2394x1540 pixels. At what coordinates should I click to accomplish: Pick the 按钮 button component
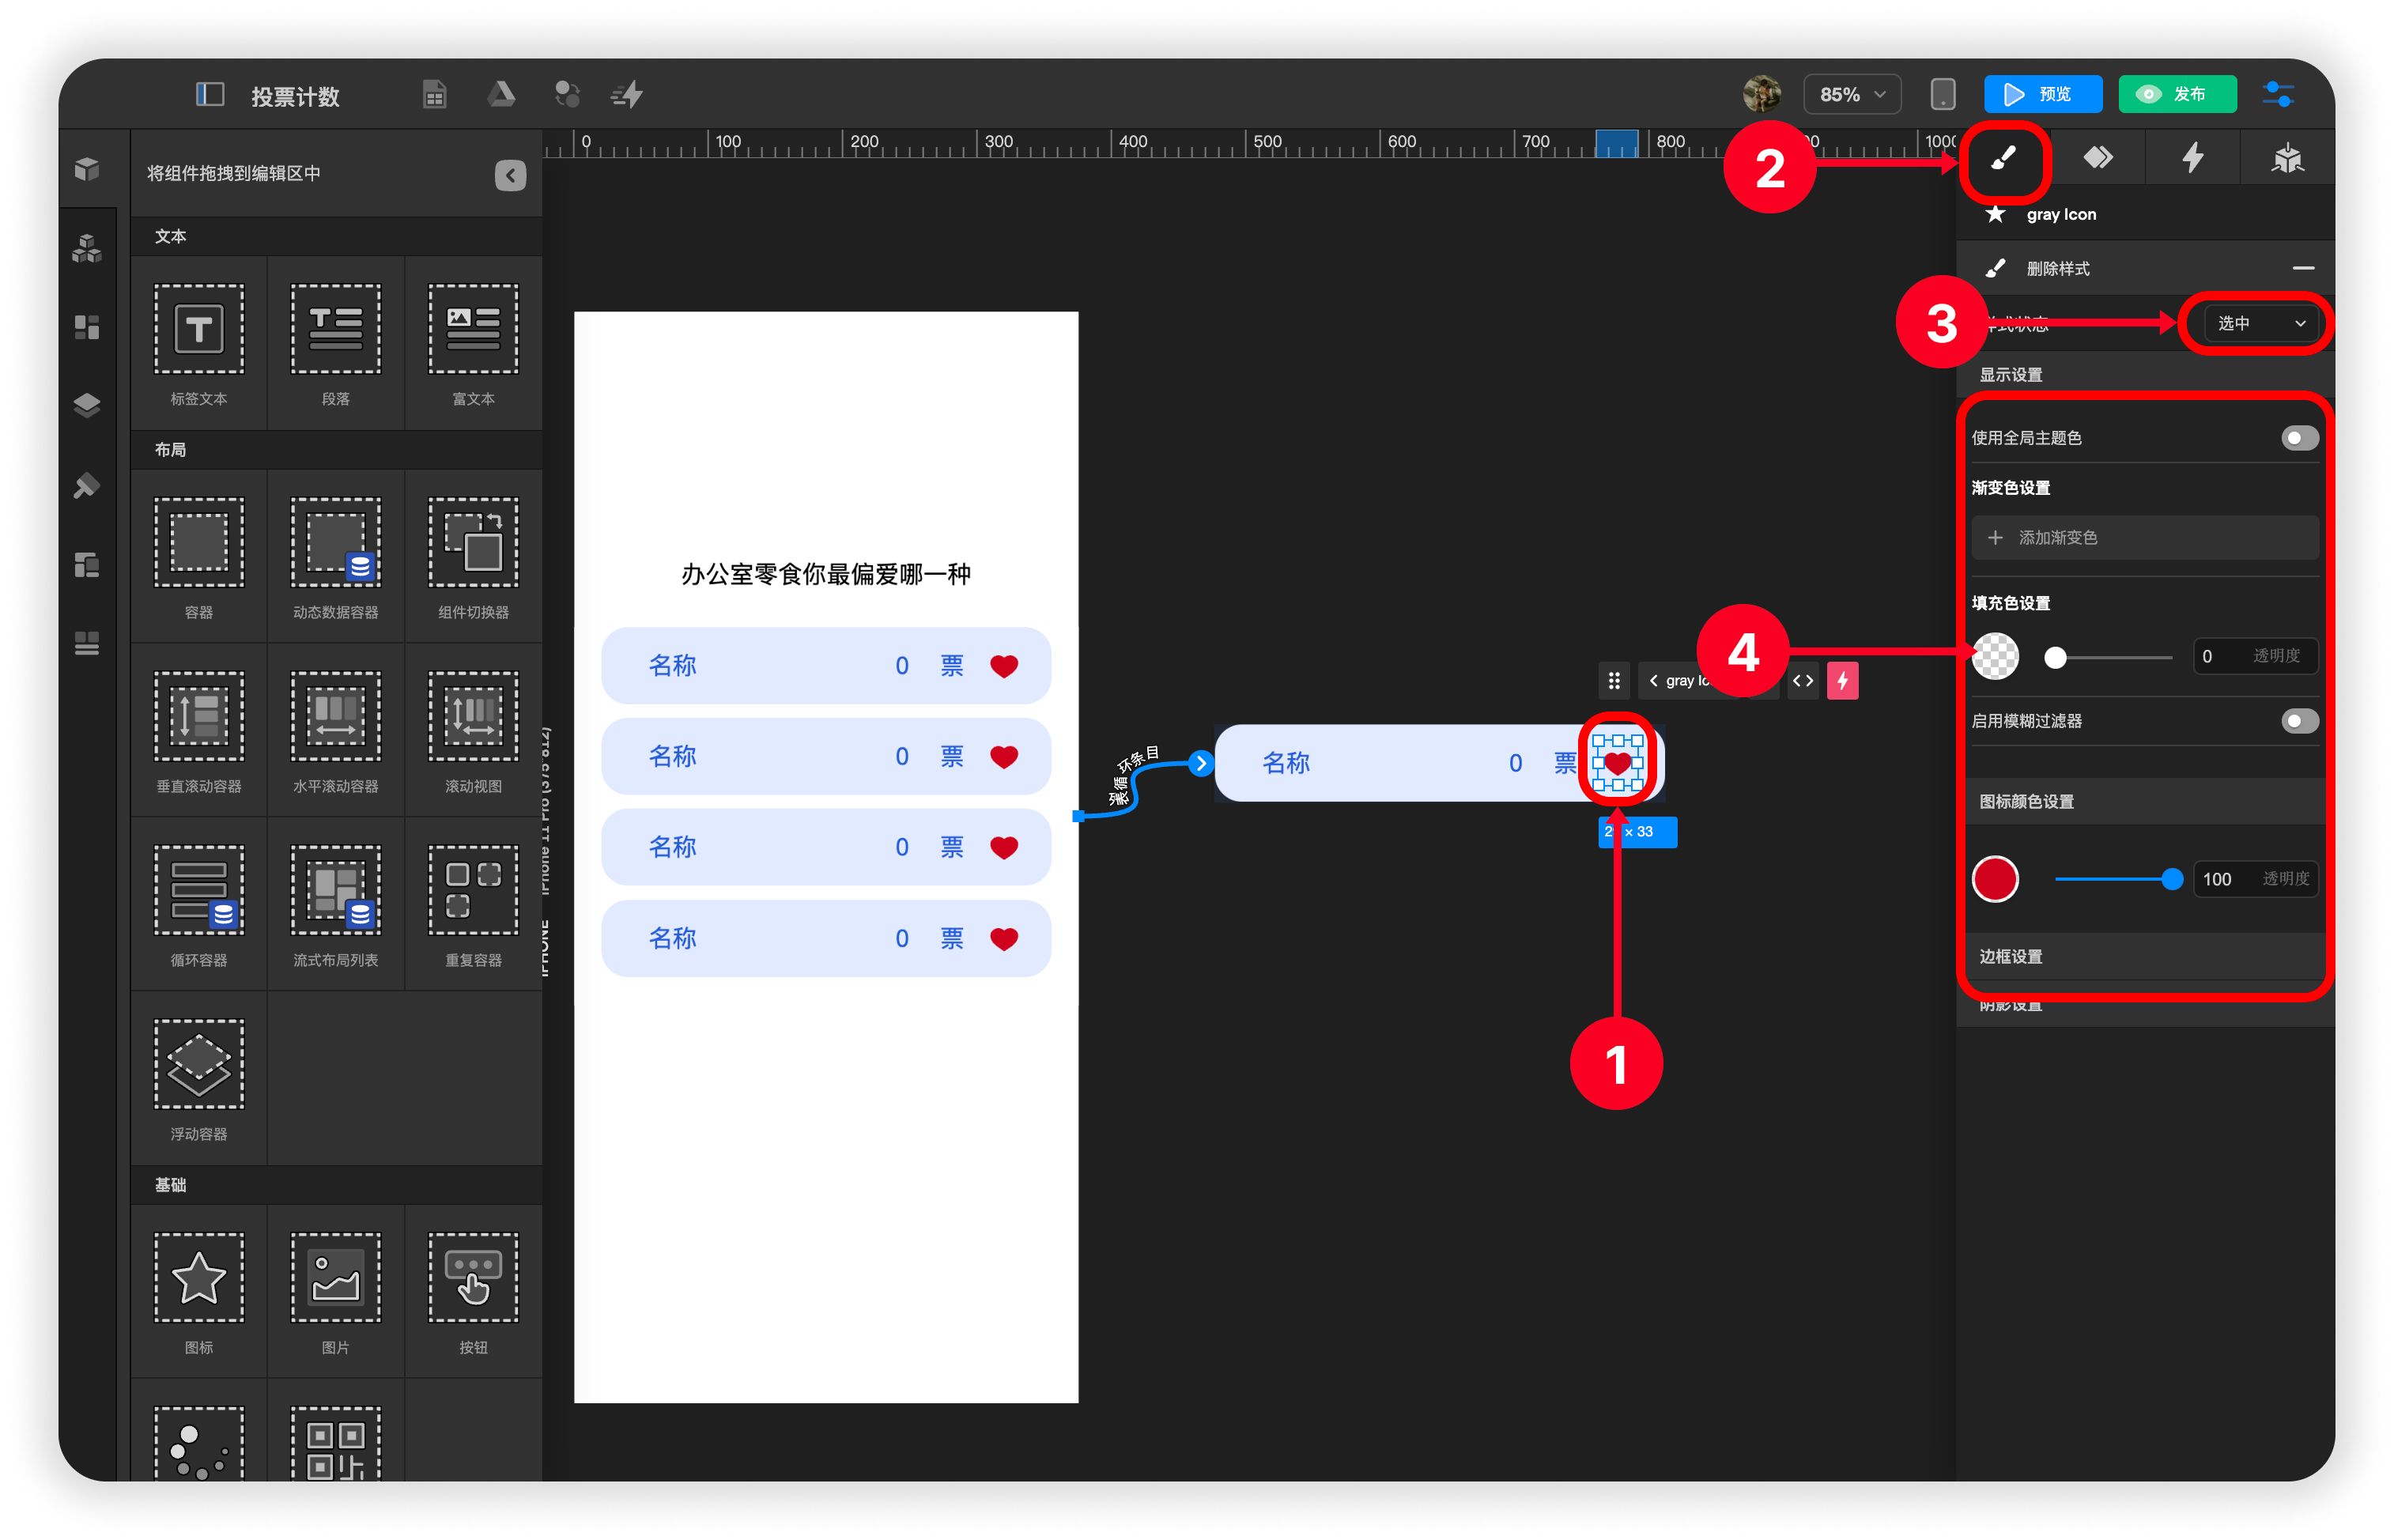(x=473, y=1292)
